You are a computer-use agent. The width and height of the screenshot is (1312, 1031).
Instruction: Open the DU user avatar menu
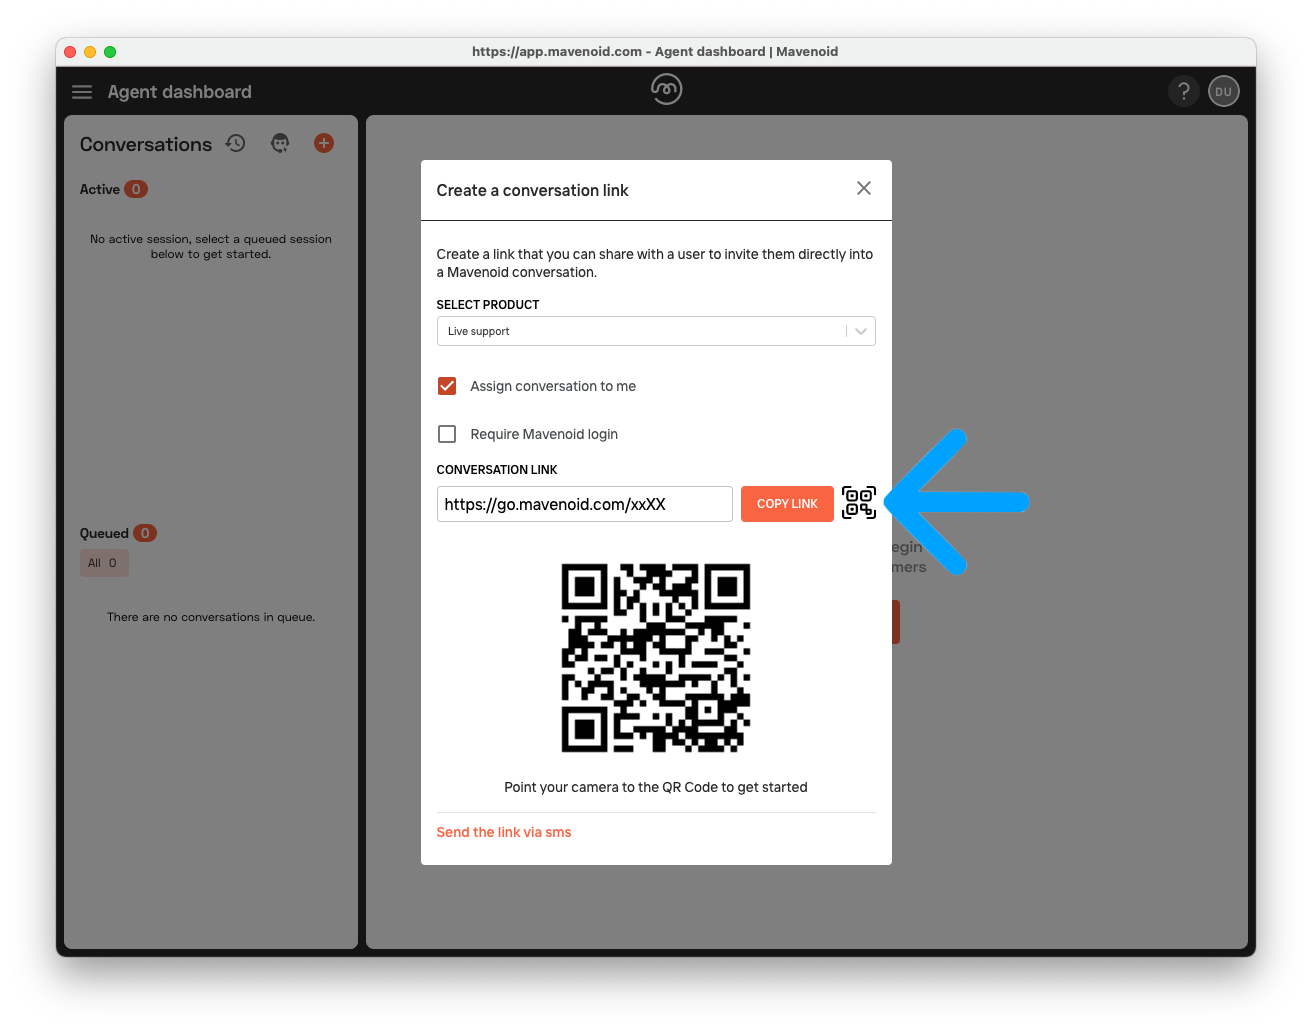tap(1224, 91)
